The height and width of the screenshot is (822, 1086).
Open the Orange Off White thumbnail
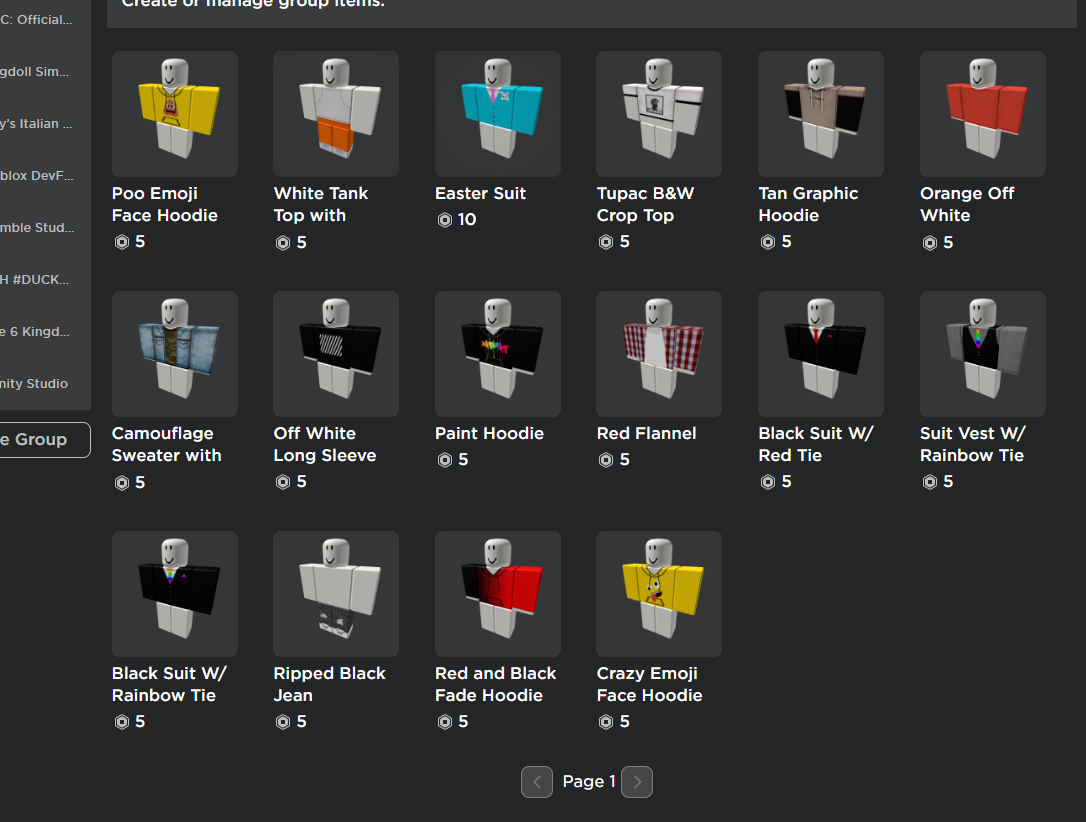(x=983, y=114)
